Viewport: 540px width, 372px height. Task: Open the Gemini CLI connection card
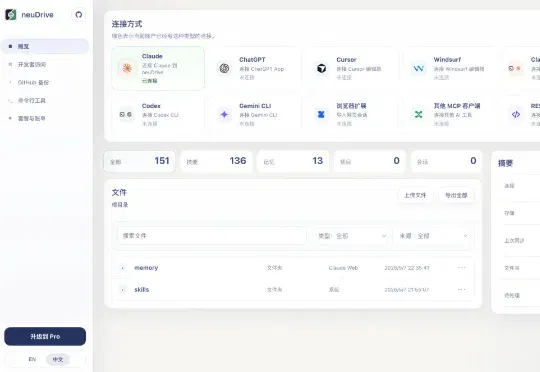click(255, 114)
